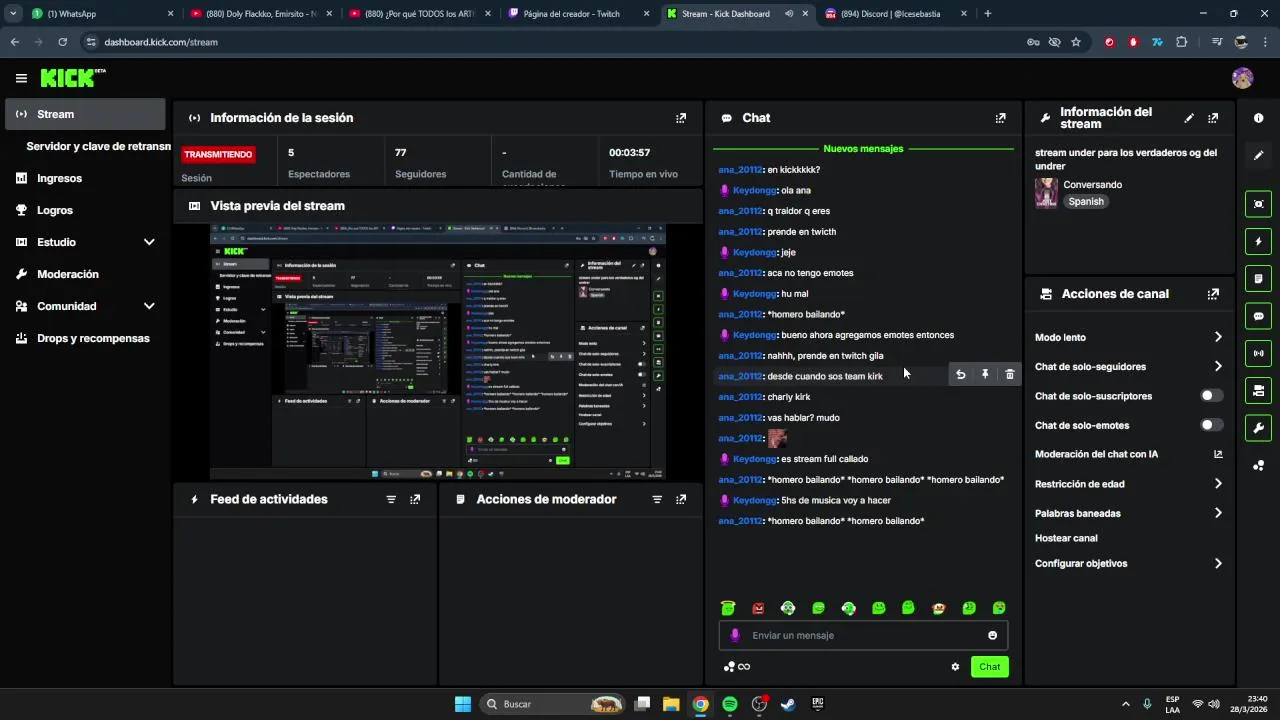Image resolution: width=1280 pixels, height=720 pixels.
Task: Click the Conversando category thumbnail
Action: [1046, 193]
